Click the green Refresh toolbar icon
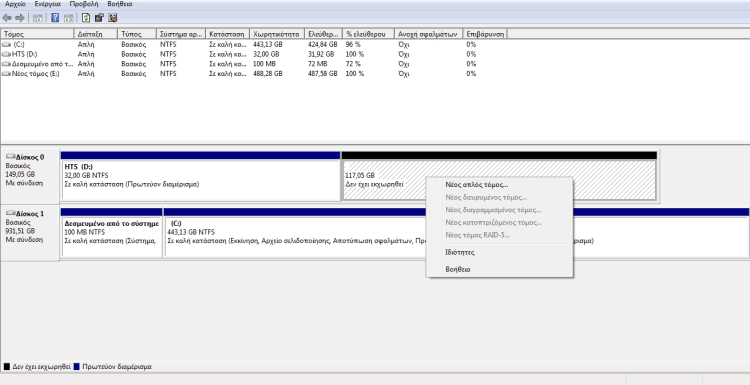Screen dimensions: 750x385 86,18
